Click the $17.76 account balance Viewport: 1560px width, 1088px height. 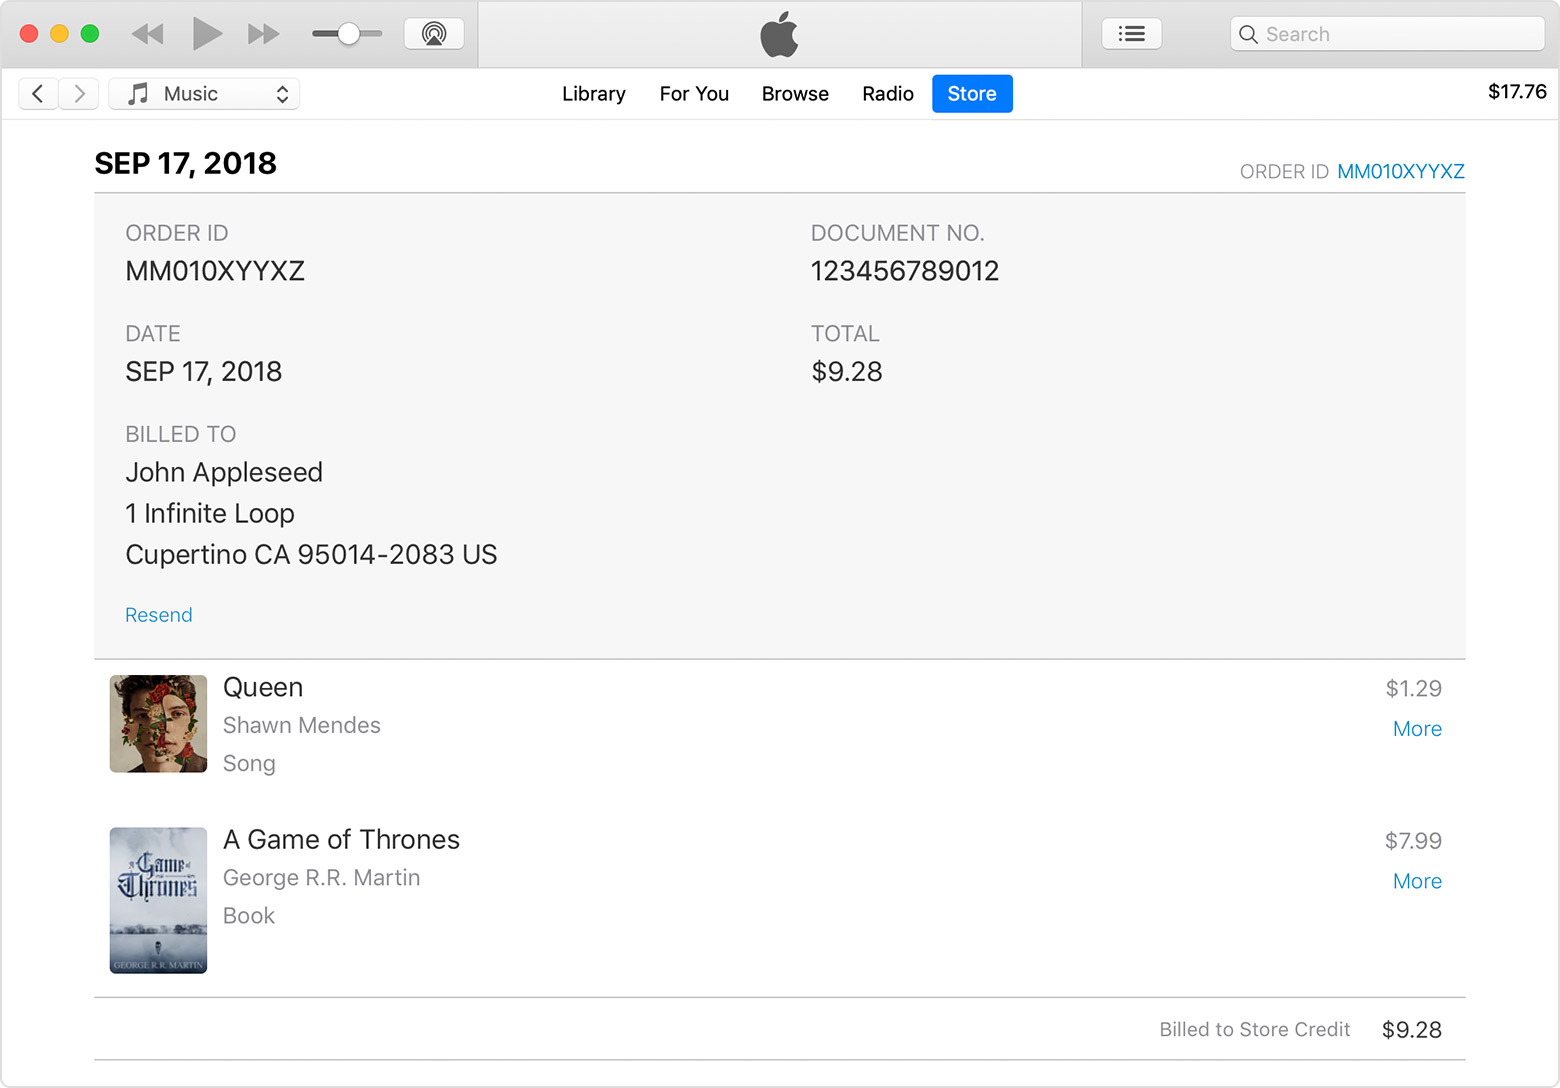[1517, 92]
